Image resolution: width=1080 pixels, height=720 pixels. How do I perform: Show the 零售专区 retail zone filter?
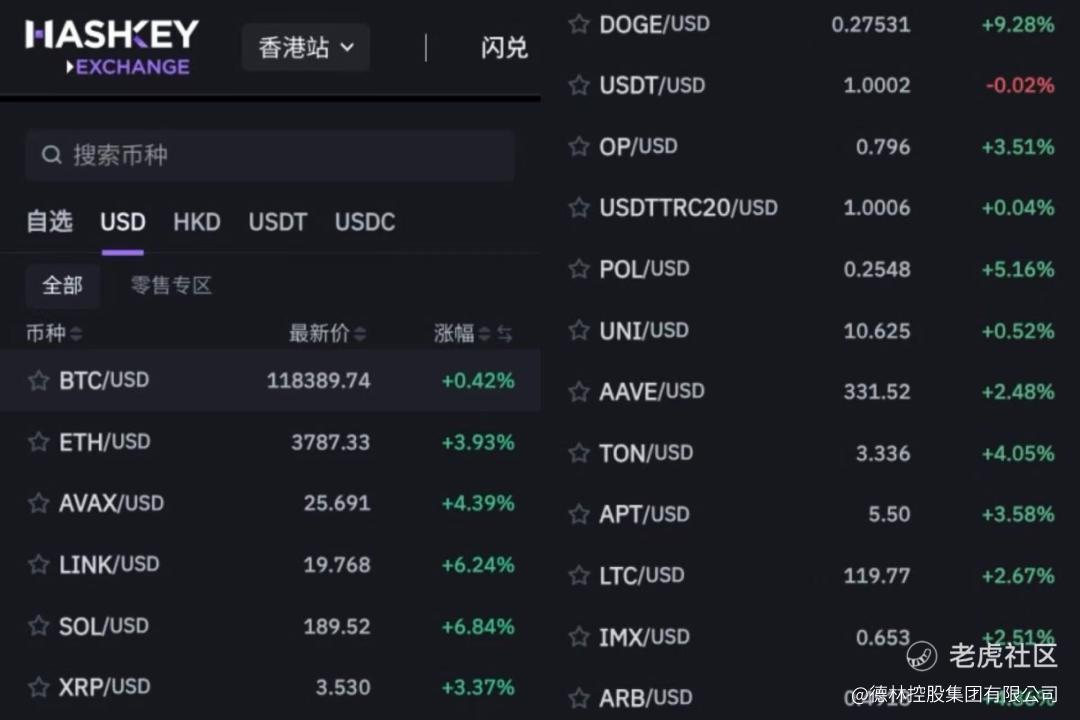(x=171, y=286)
